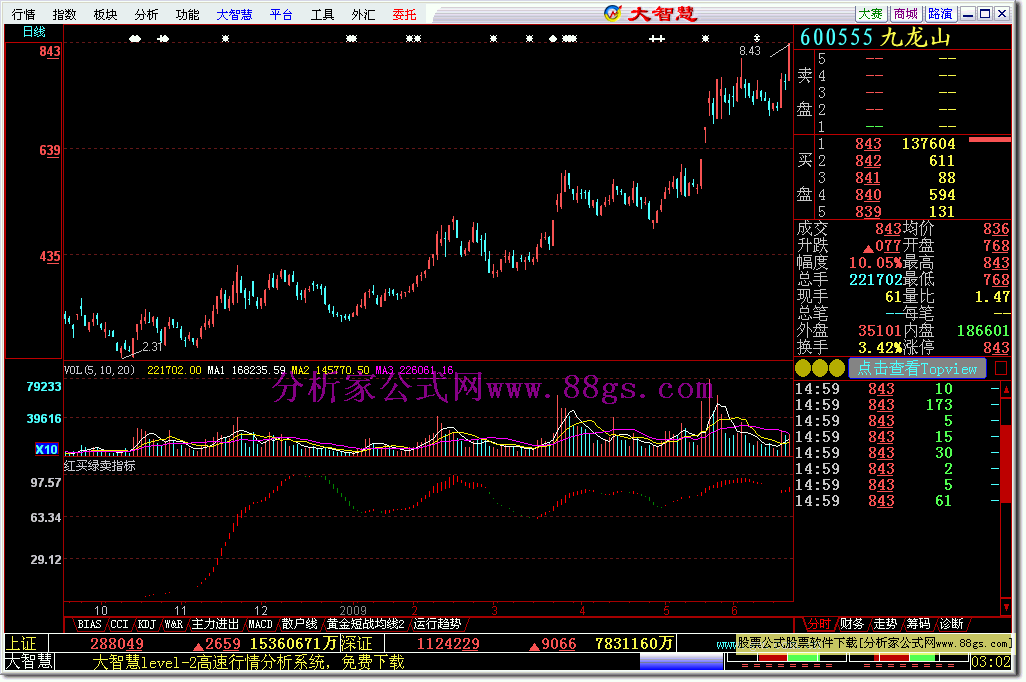Click the 2.31 low price marker on chart
Viewport: 1026px width, 682px height.
pyautogui.click(x=152, y=347)
